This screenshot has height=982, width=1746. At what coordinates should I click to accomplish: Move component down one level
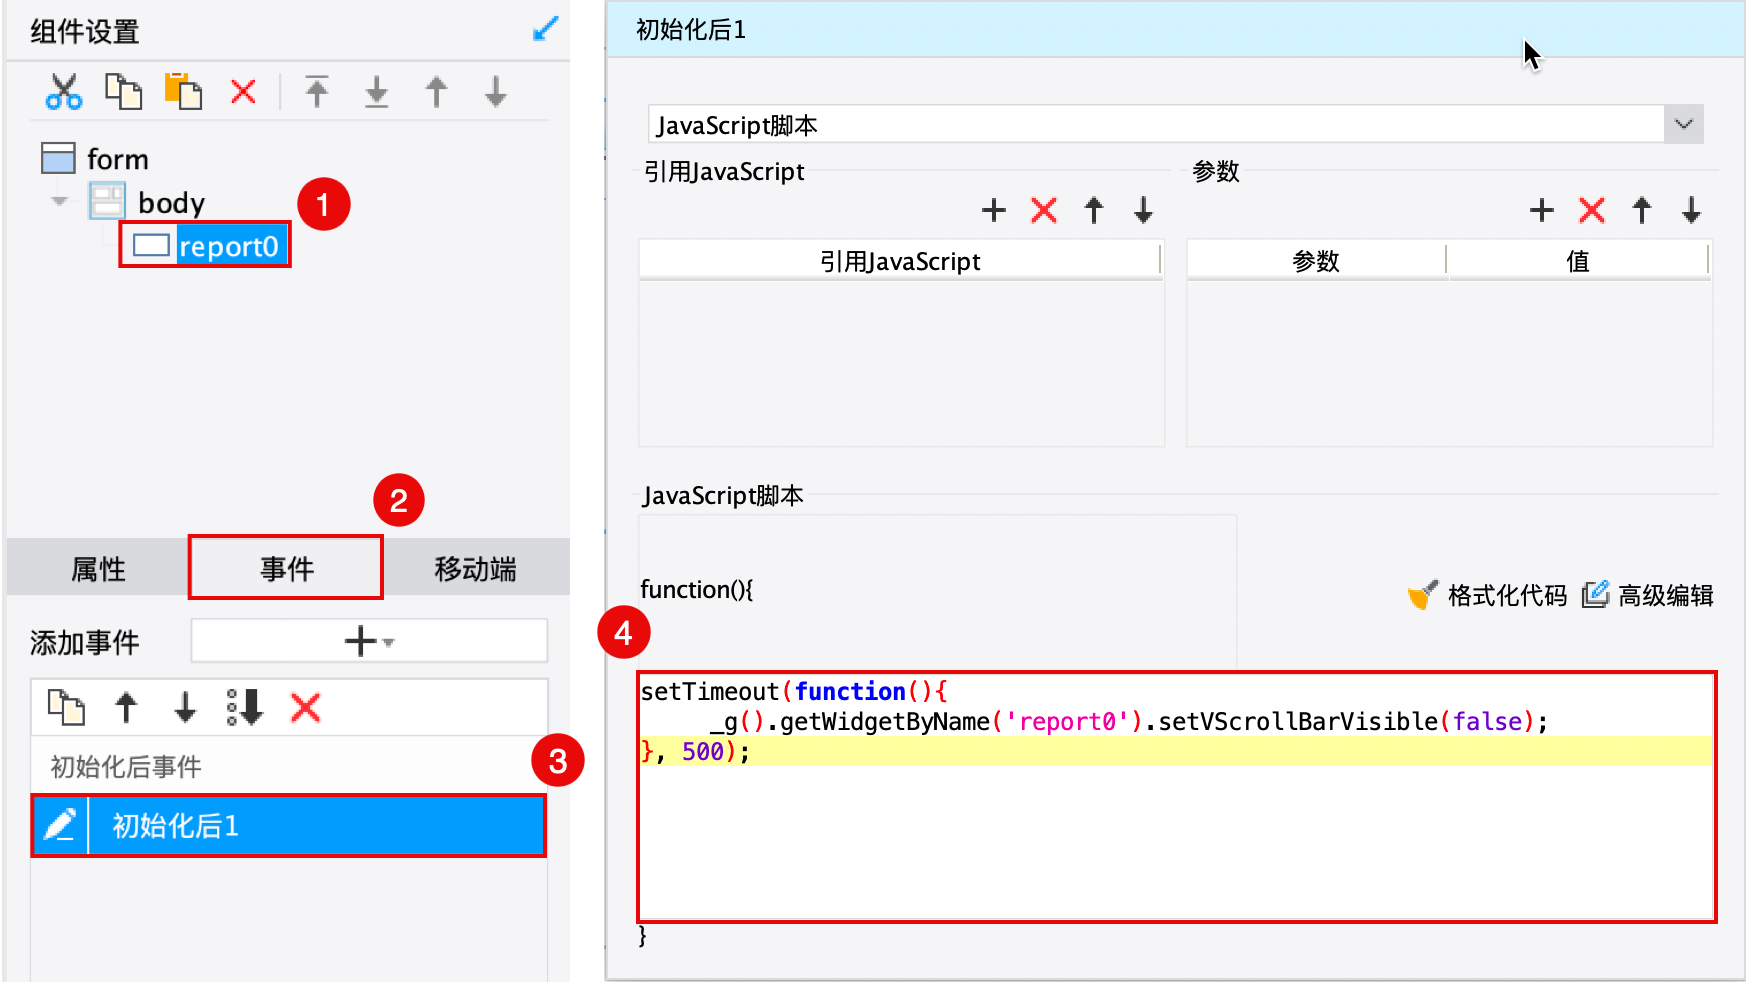click(x=495, y=92)
